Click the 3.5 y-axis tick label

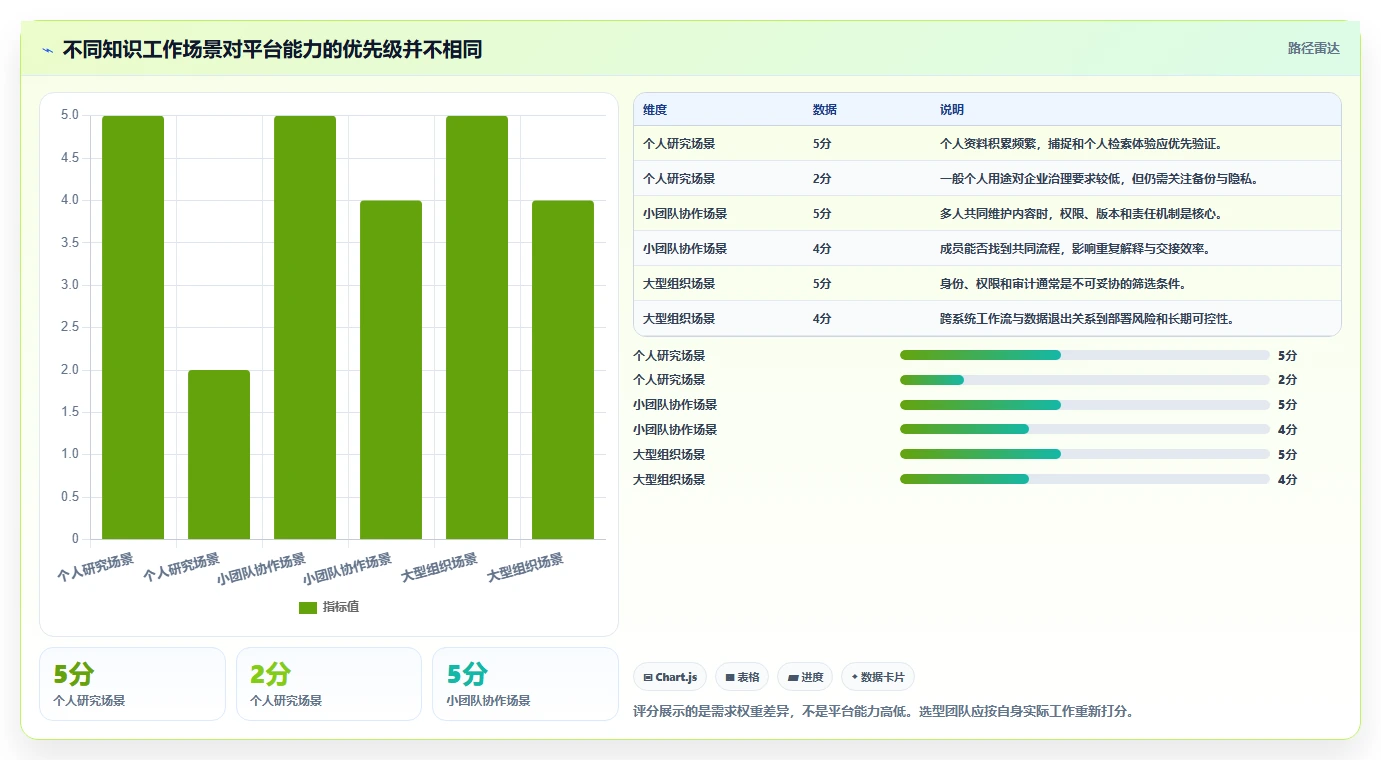click(70, 243)
